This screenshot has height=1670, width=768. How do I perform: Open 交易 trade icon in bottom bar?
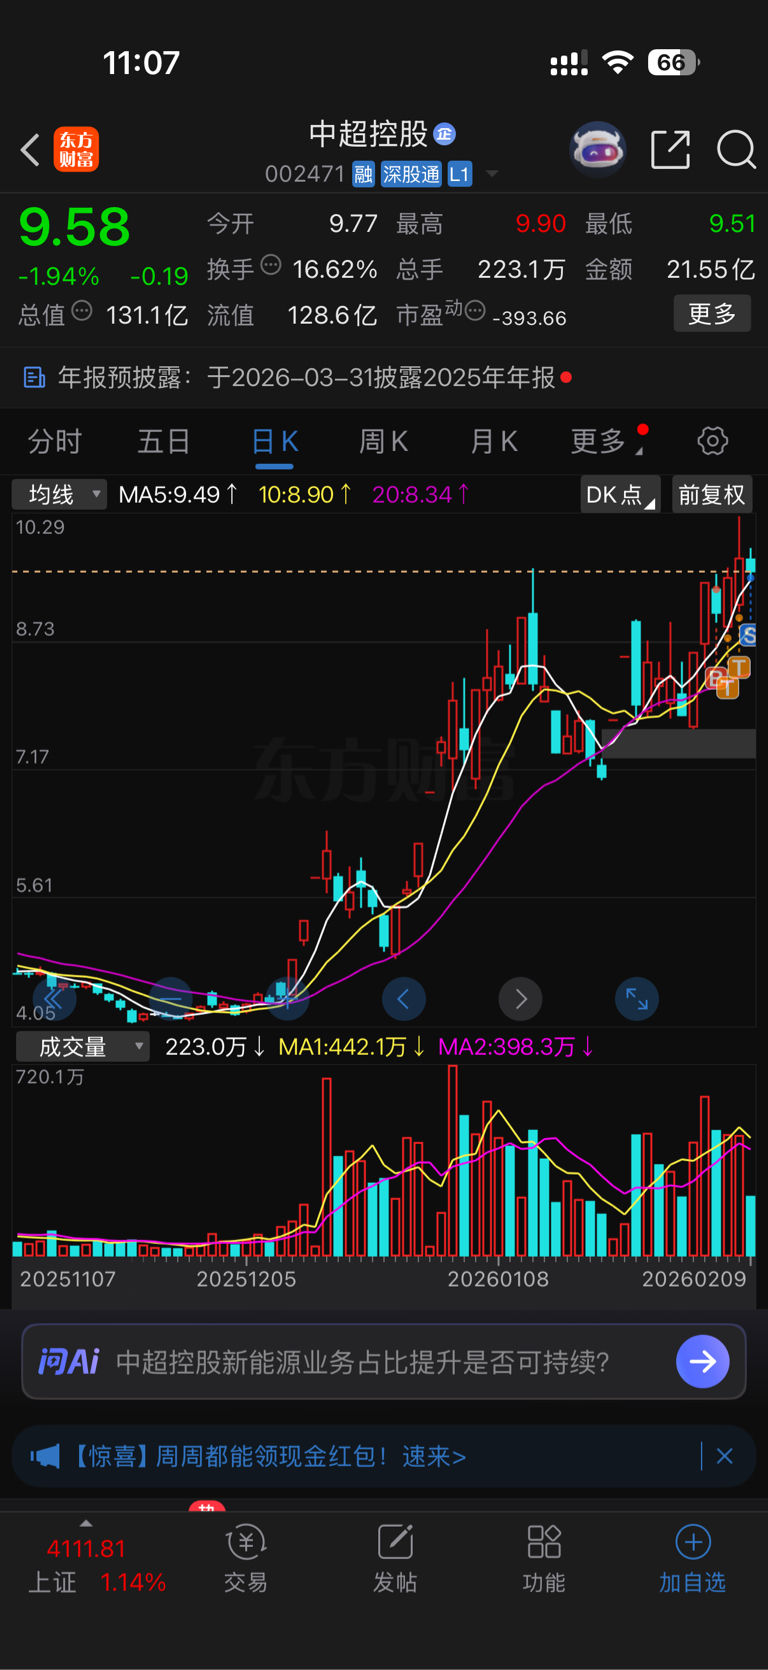pyautogui.click(x=246, y=1558)
